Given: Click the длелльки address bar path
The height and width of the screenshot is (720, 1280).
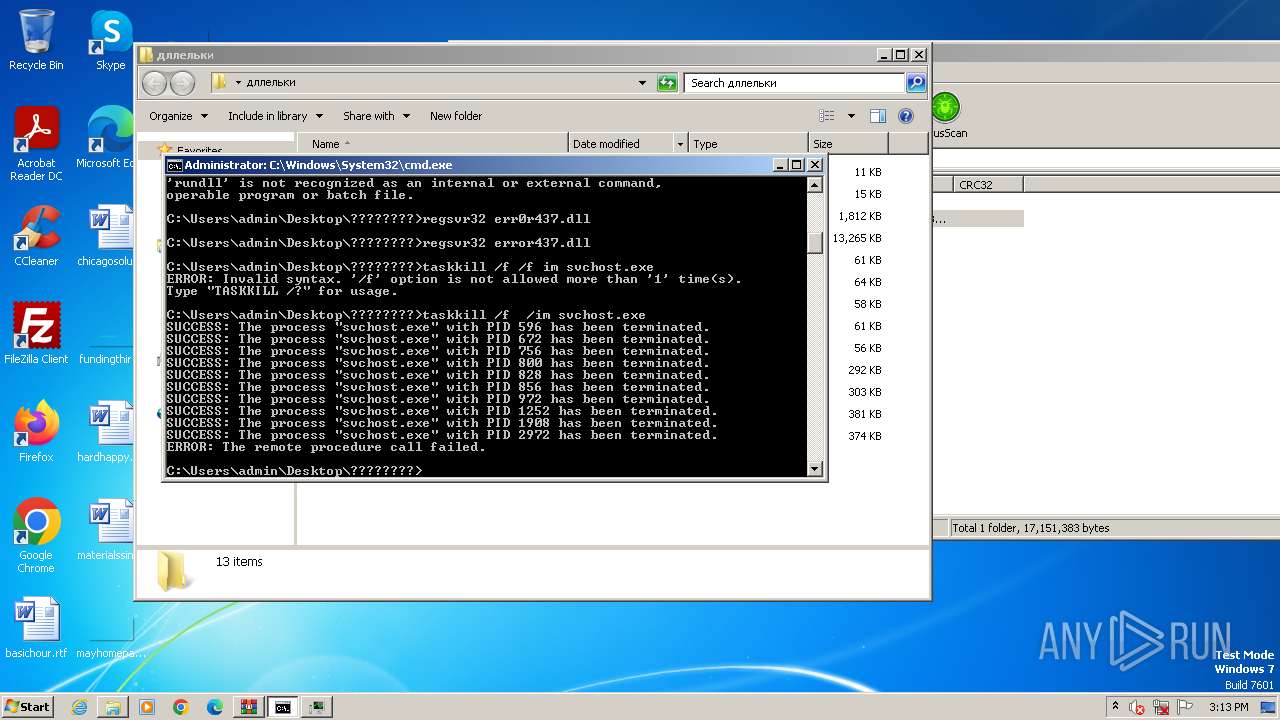Looking at the screenshot, I should pyautogui.click(x=271, y=83).
